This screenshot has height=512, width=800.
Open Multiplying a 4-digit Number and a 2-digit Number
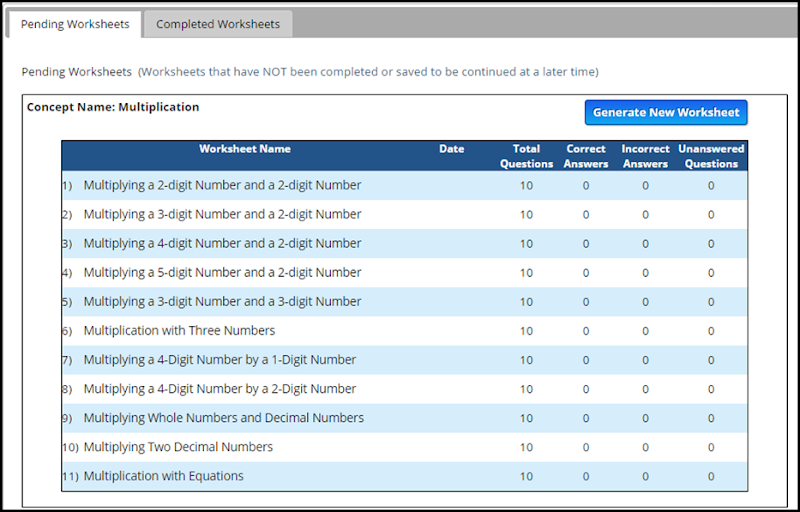pyautogui.click(x=222, y=243)
